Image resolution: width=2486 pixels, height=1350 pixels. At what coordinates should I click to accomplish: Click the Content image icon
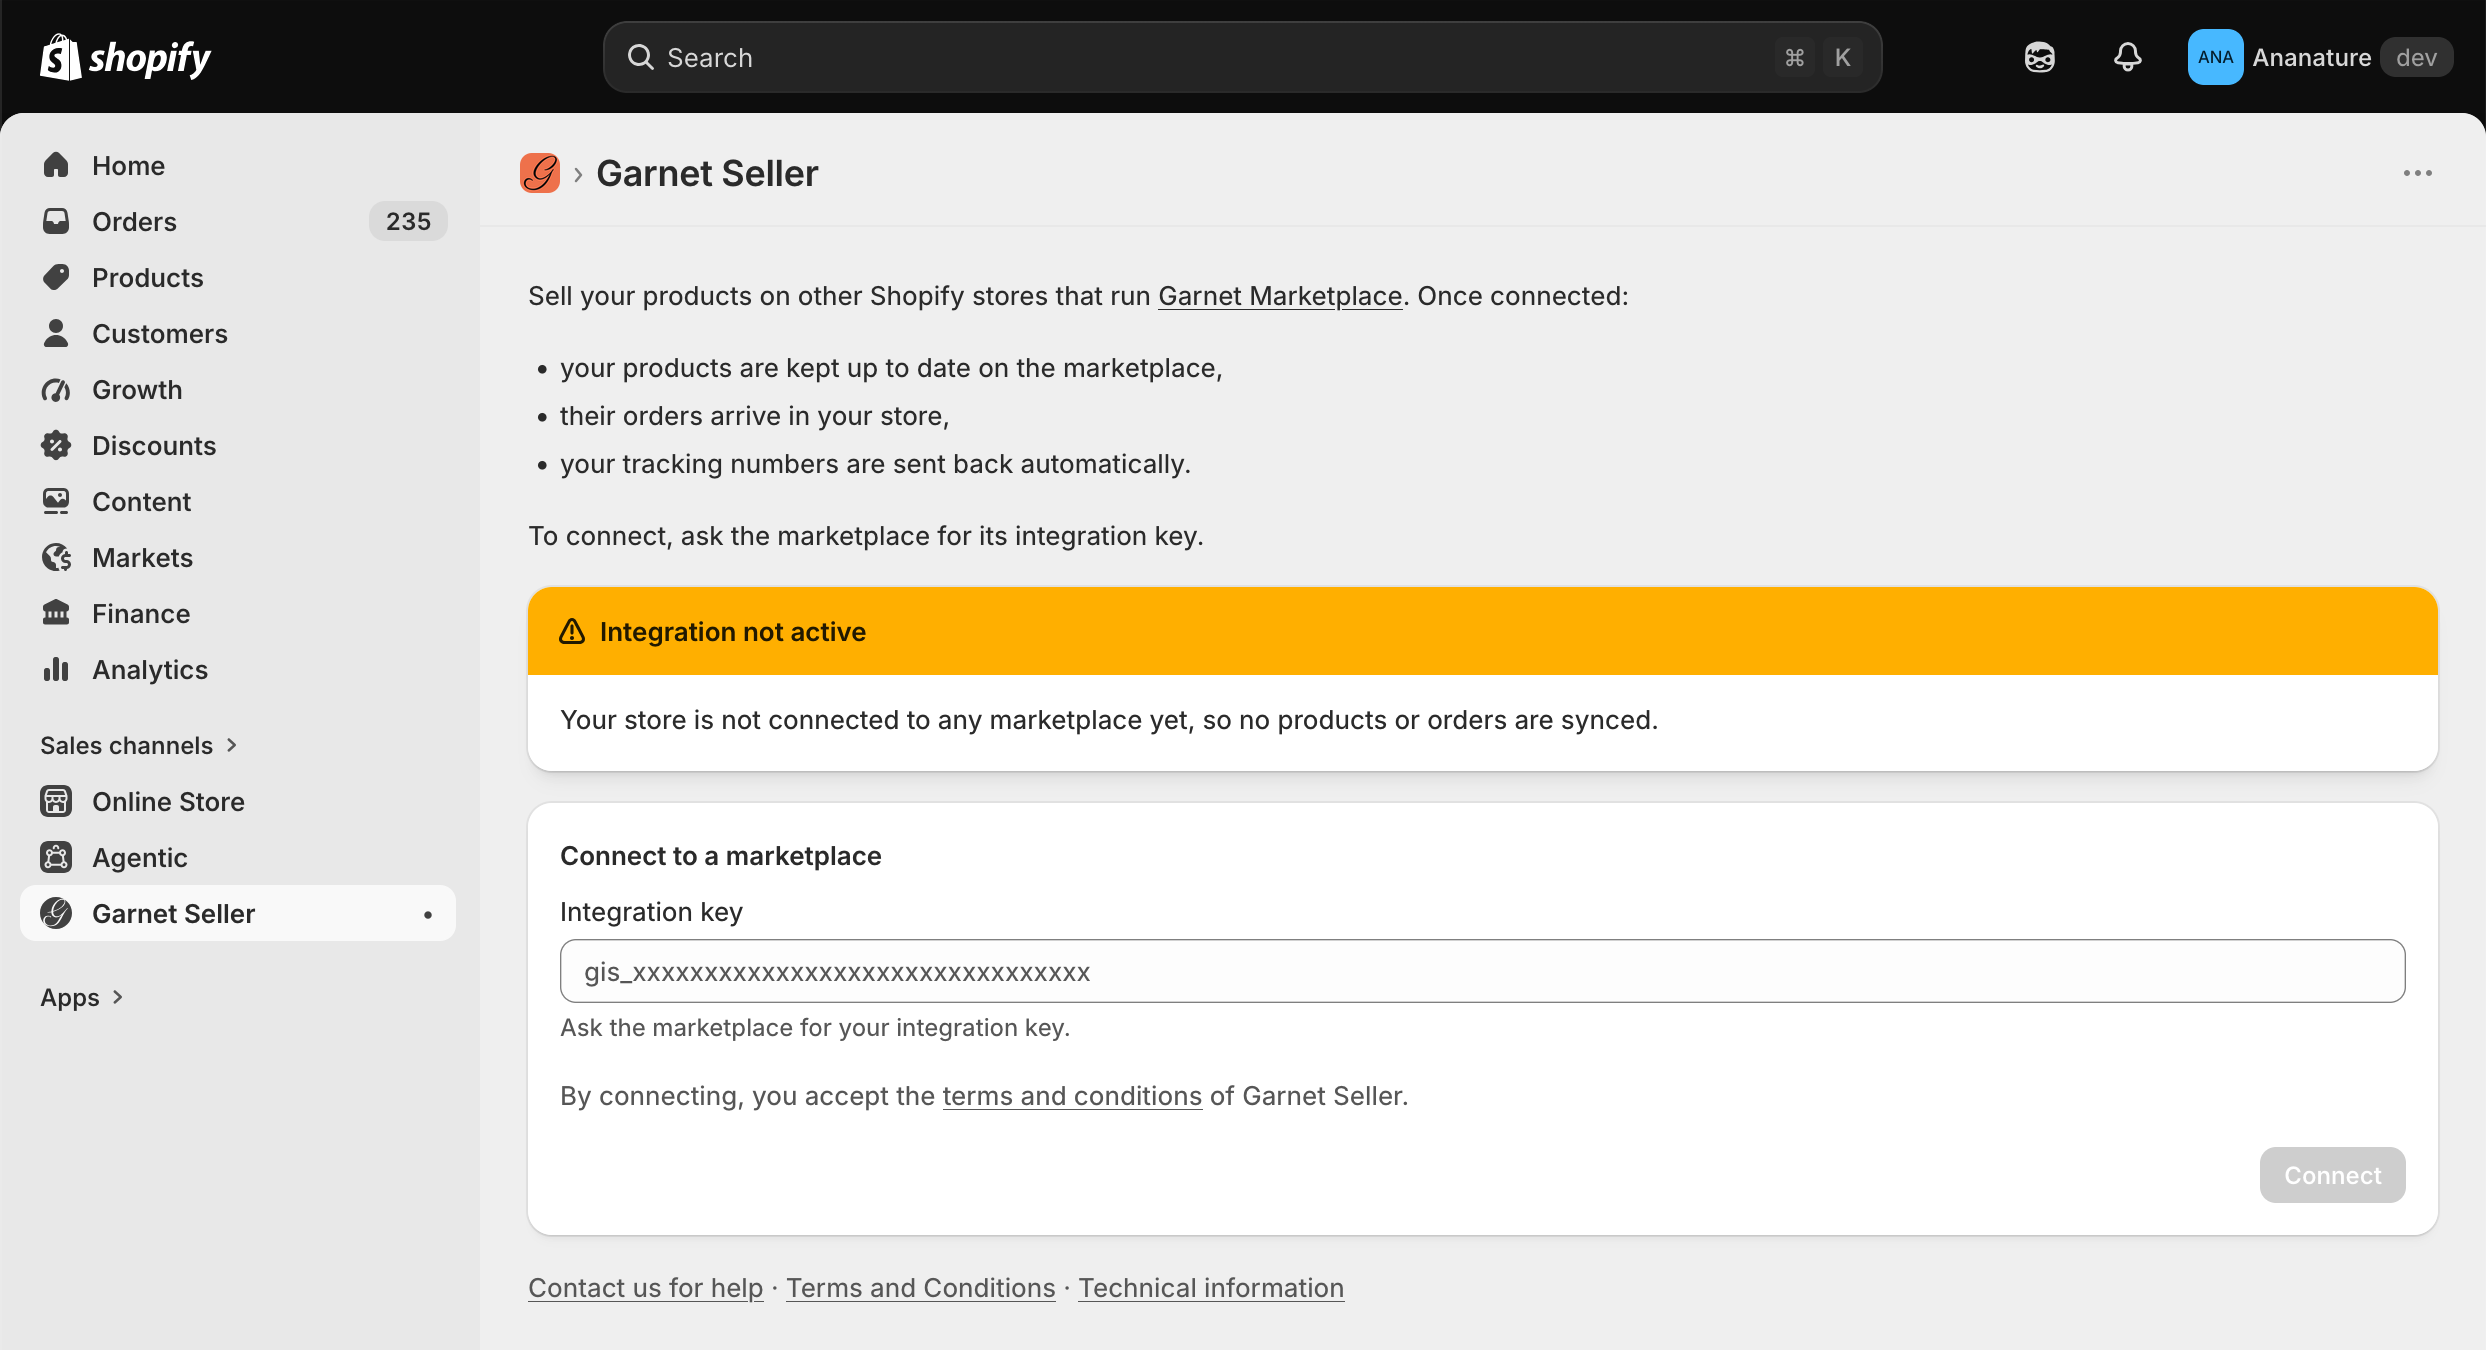pyautogui.click(x=56, y=501)
